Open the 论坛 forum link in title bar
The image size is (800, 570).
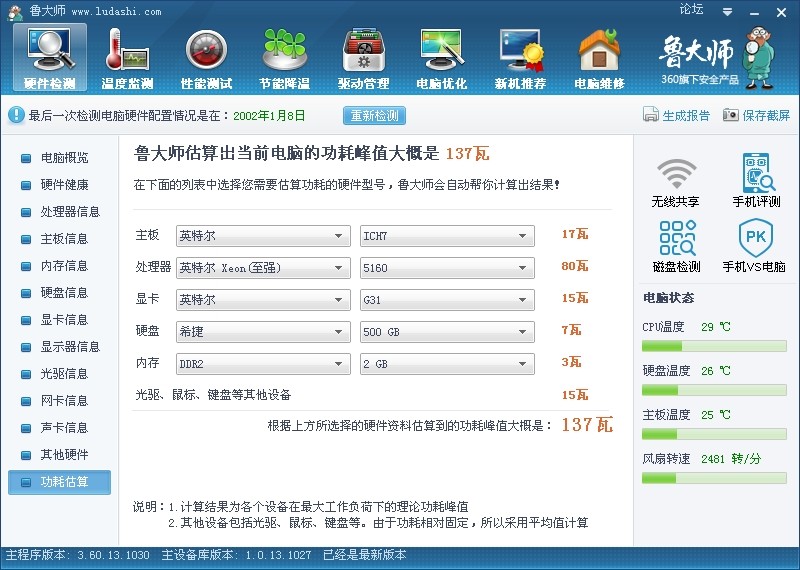[x=691, y=9]
